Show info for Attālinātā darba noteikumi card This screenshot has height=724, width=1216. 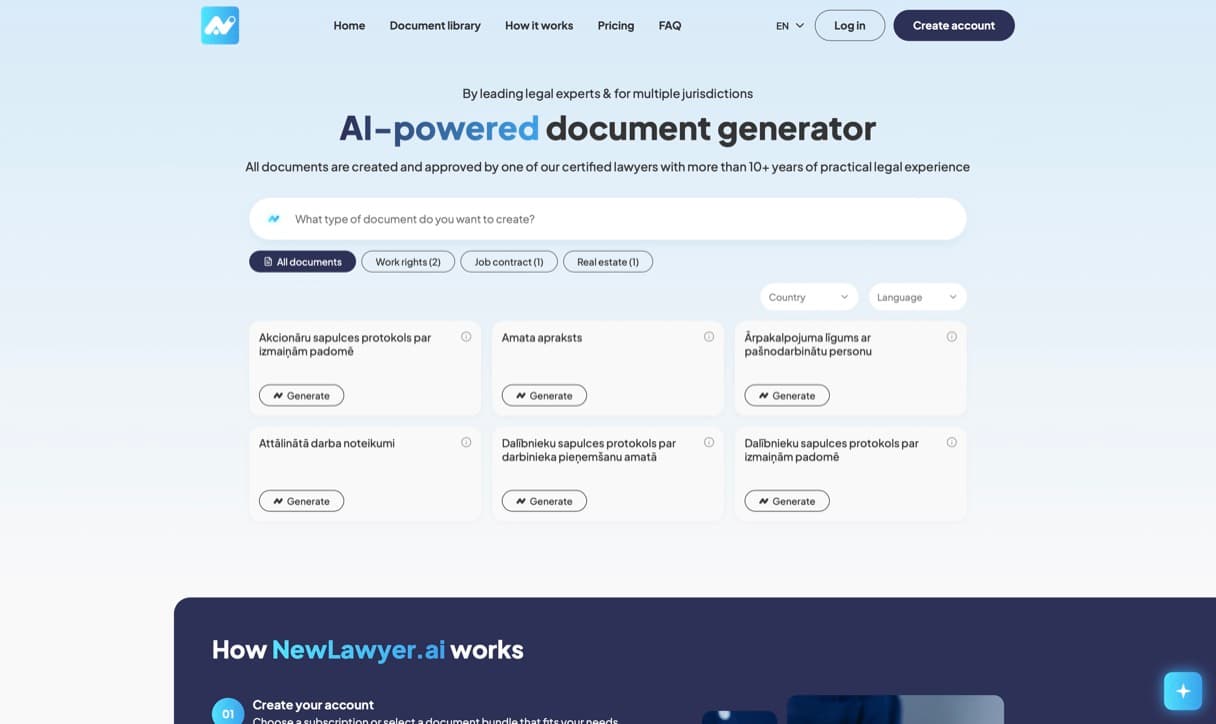pos(466,442)
